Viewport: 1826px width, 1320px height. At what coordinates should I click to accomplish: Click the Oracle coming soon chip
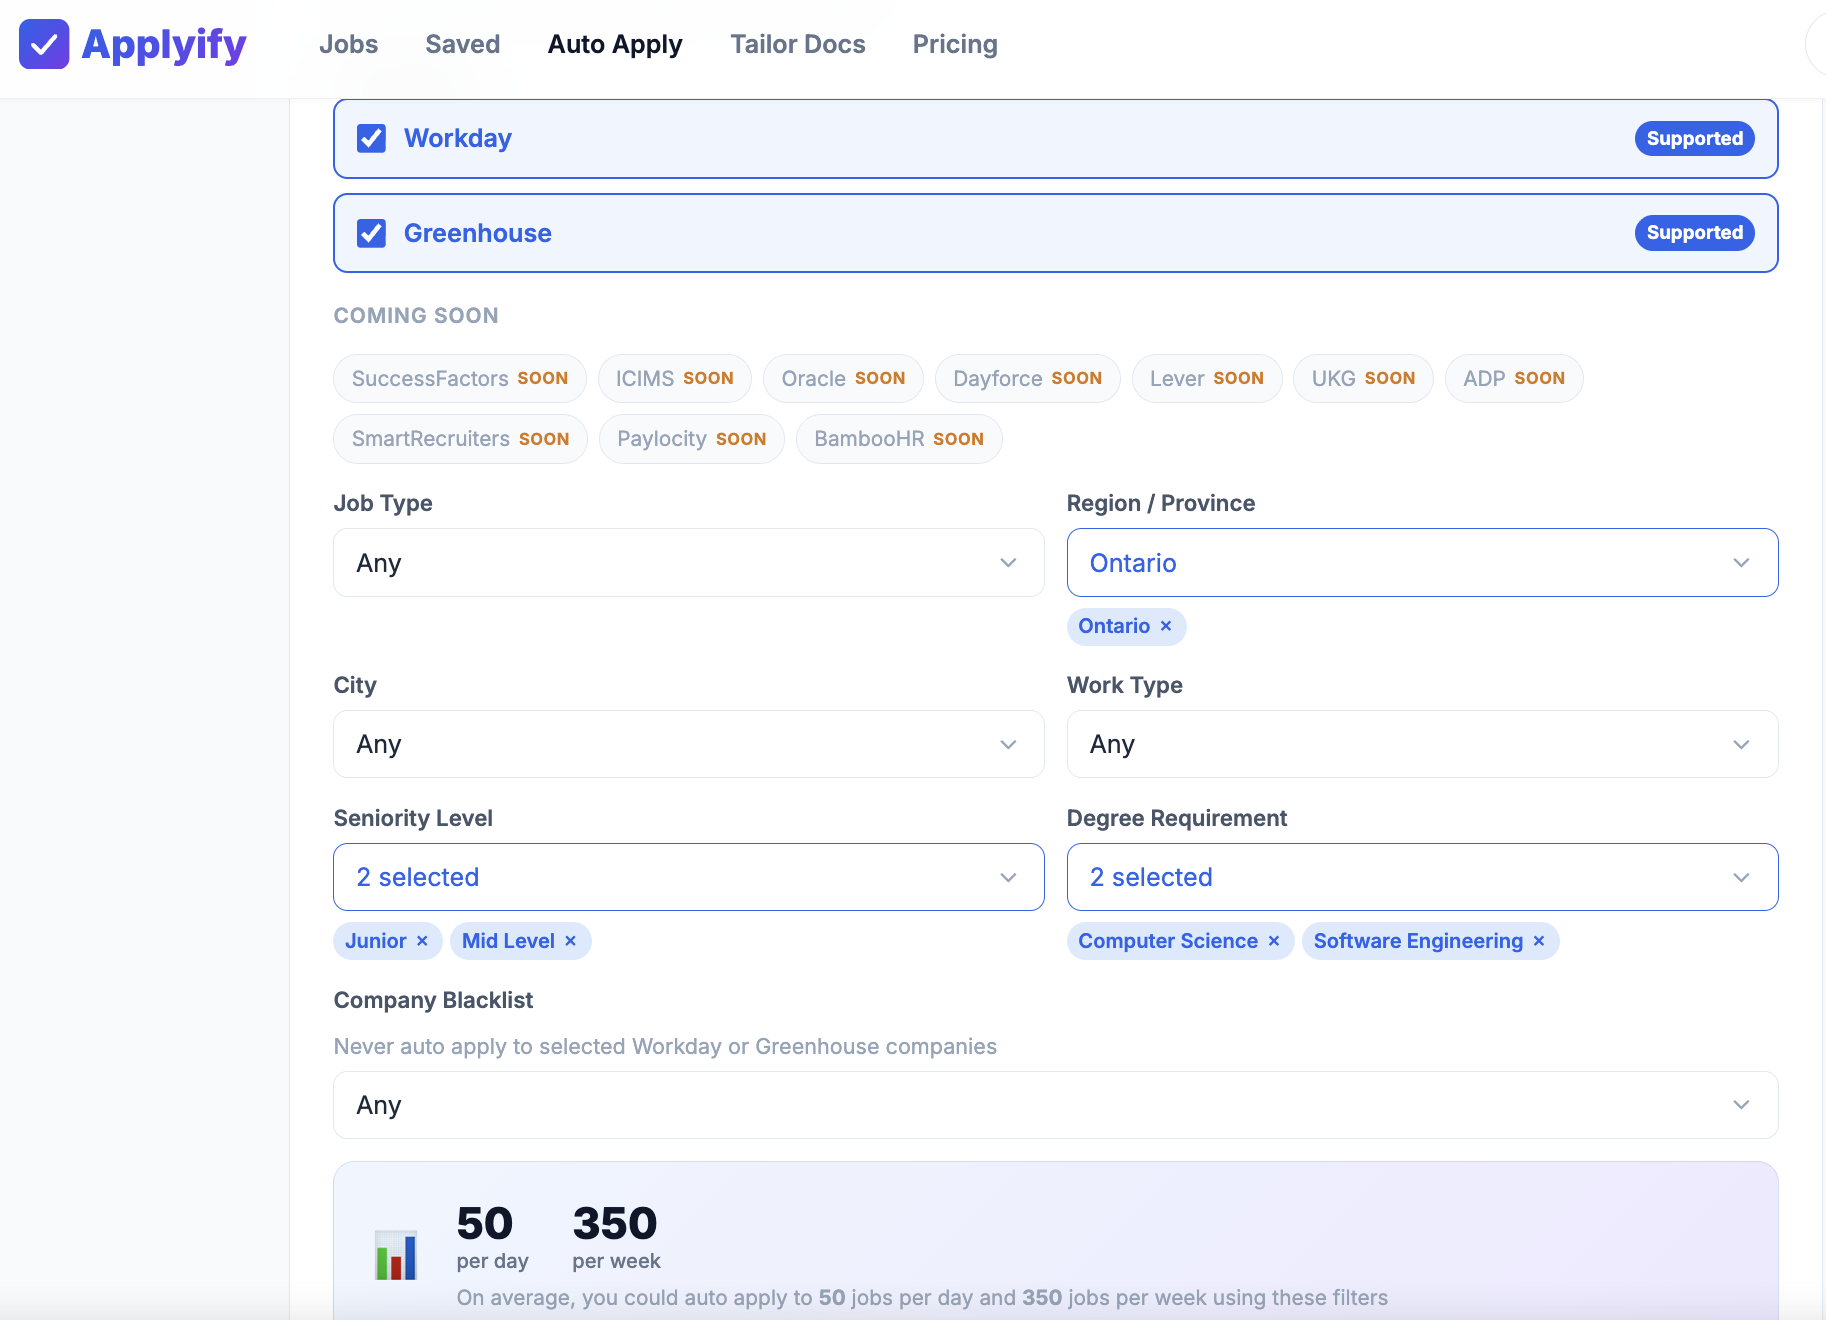pyautogui.click(x=843, y=378)
